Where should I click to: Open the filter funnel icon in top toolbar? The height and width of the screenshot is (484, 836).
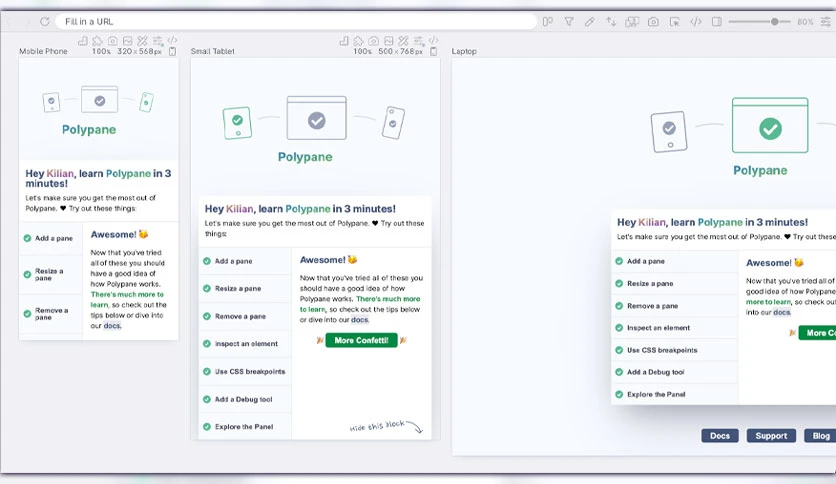click(569, 22)
